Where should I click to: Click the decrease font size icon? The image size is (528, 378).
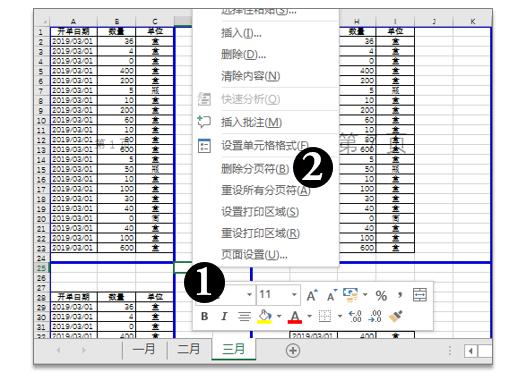tap(332, 296)
